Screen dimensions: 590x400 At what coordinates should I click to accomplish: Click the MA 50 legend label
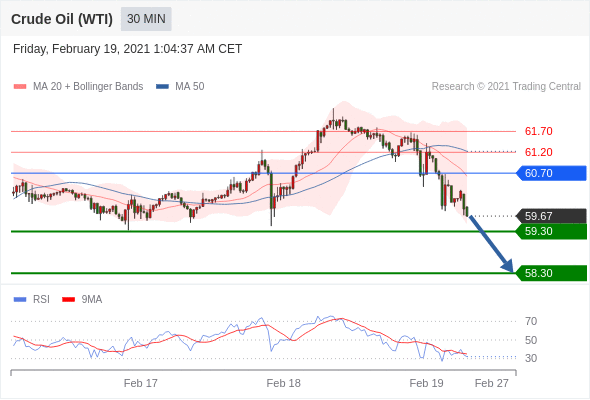point(190,87)
